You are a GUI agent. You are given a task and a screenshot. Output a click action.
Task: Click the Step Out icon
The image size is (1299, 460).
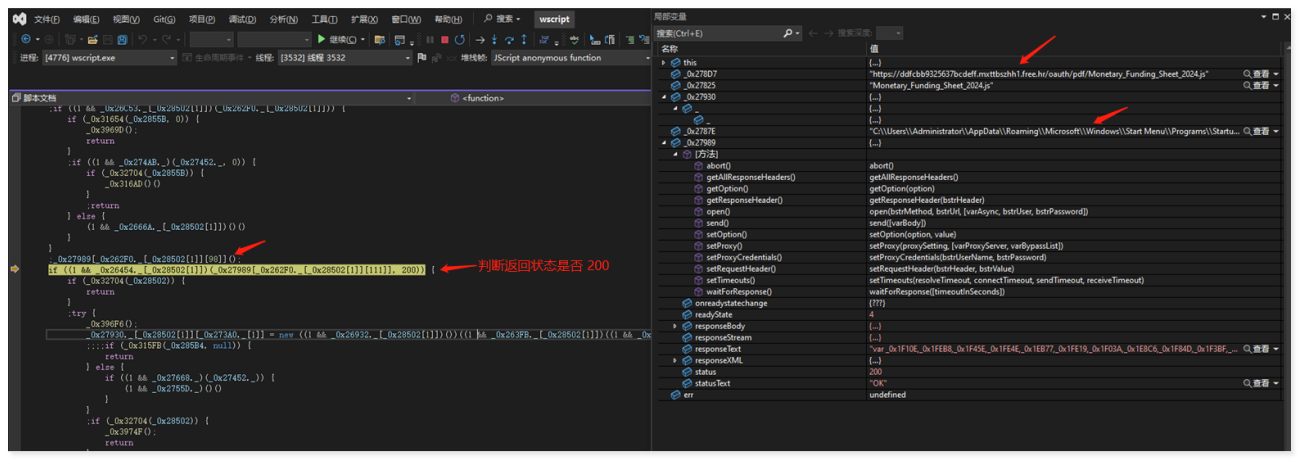525,39
